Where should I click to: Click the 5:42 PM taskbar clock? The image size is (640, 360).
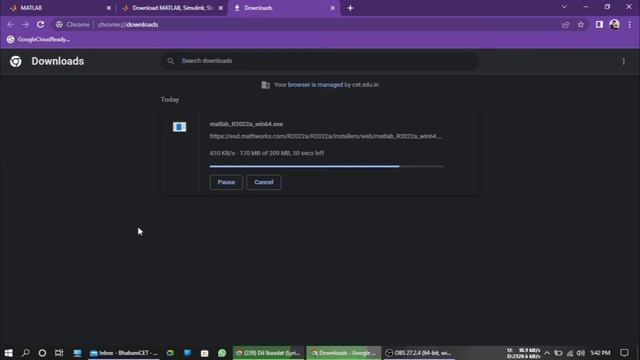coord(600,353)
